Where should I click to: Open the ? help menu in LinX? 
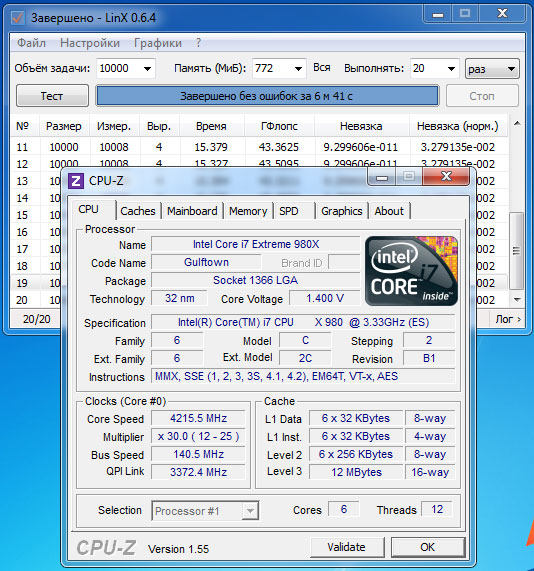pos(198,43)
